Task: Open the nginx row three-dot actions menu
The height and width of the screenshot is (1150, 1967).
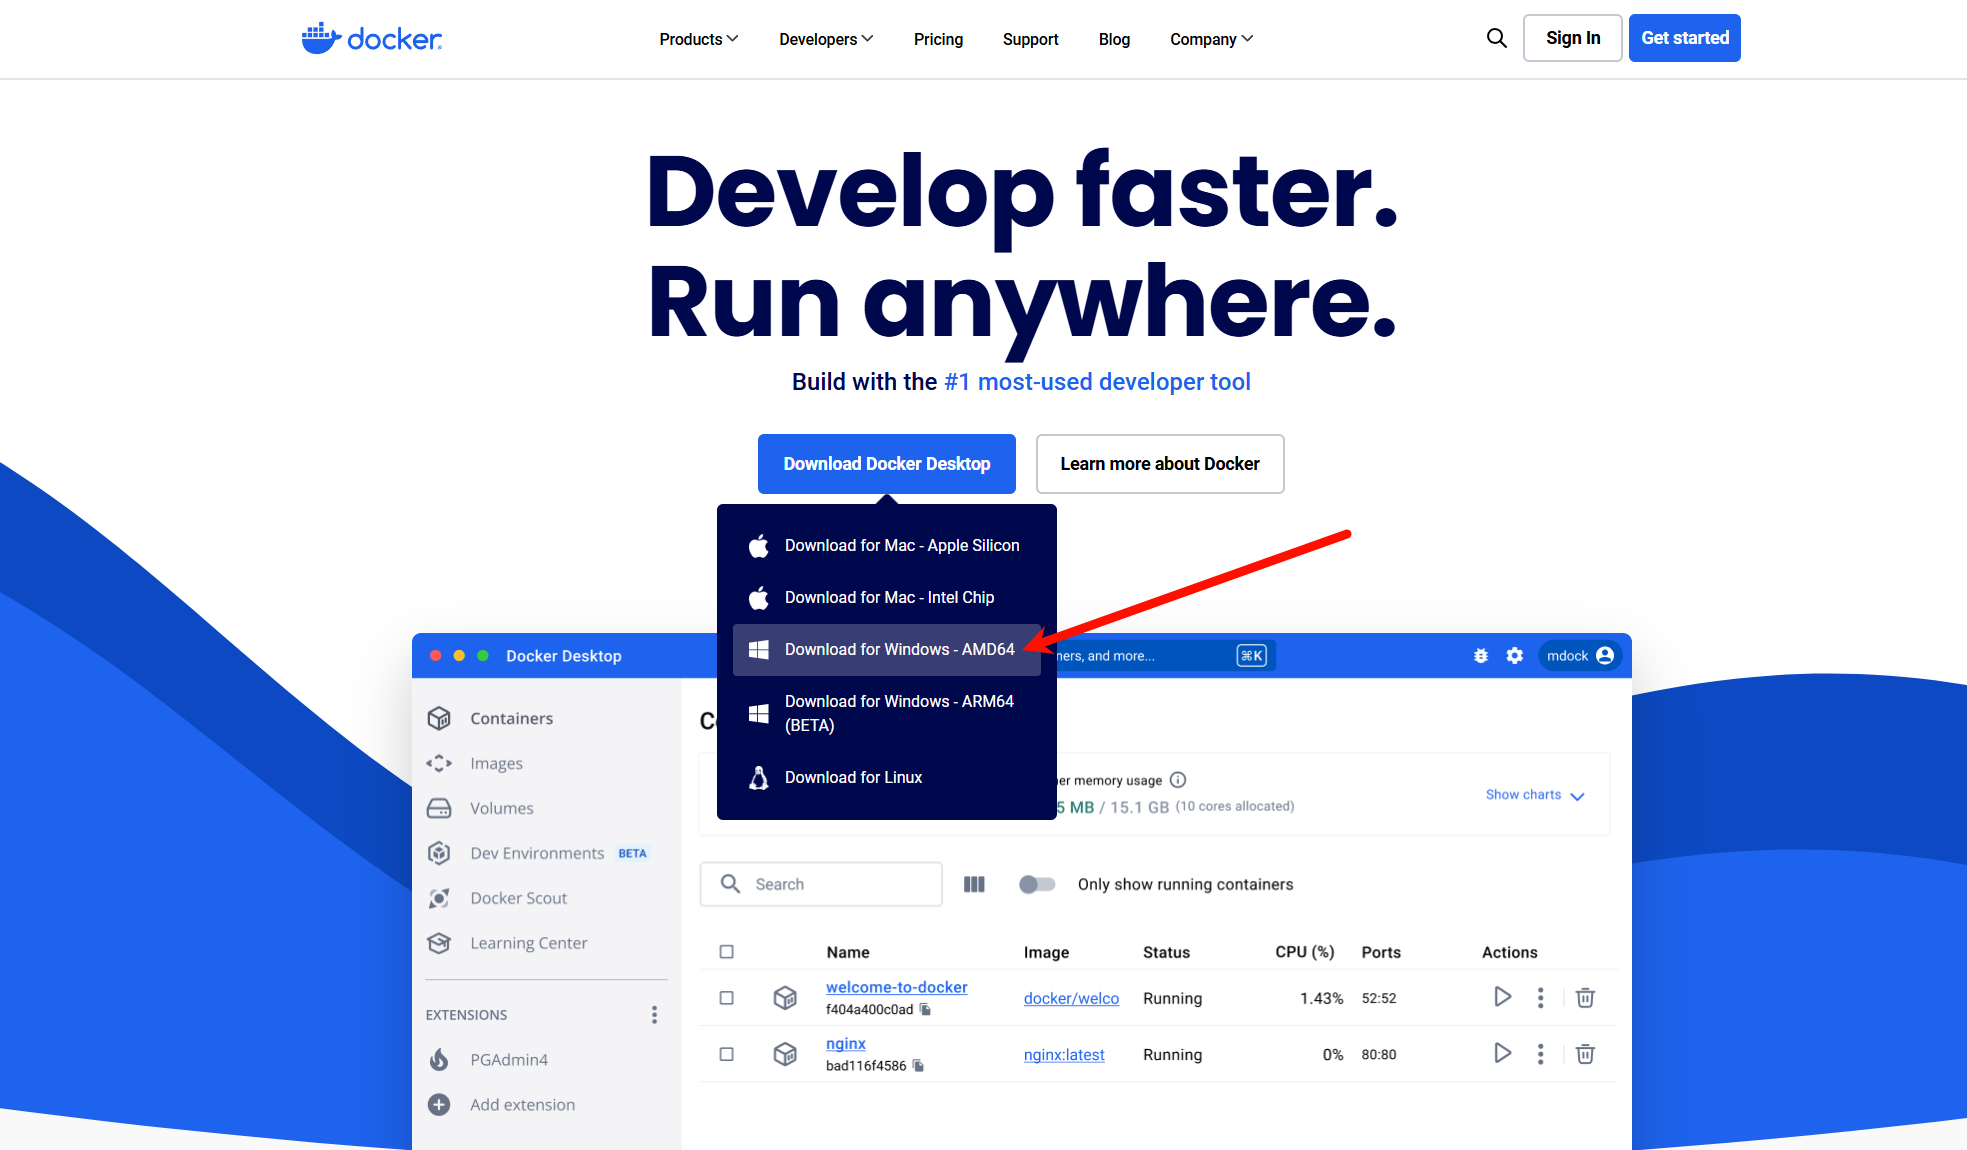Action: click(1541, 1054)
